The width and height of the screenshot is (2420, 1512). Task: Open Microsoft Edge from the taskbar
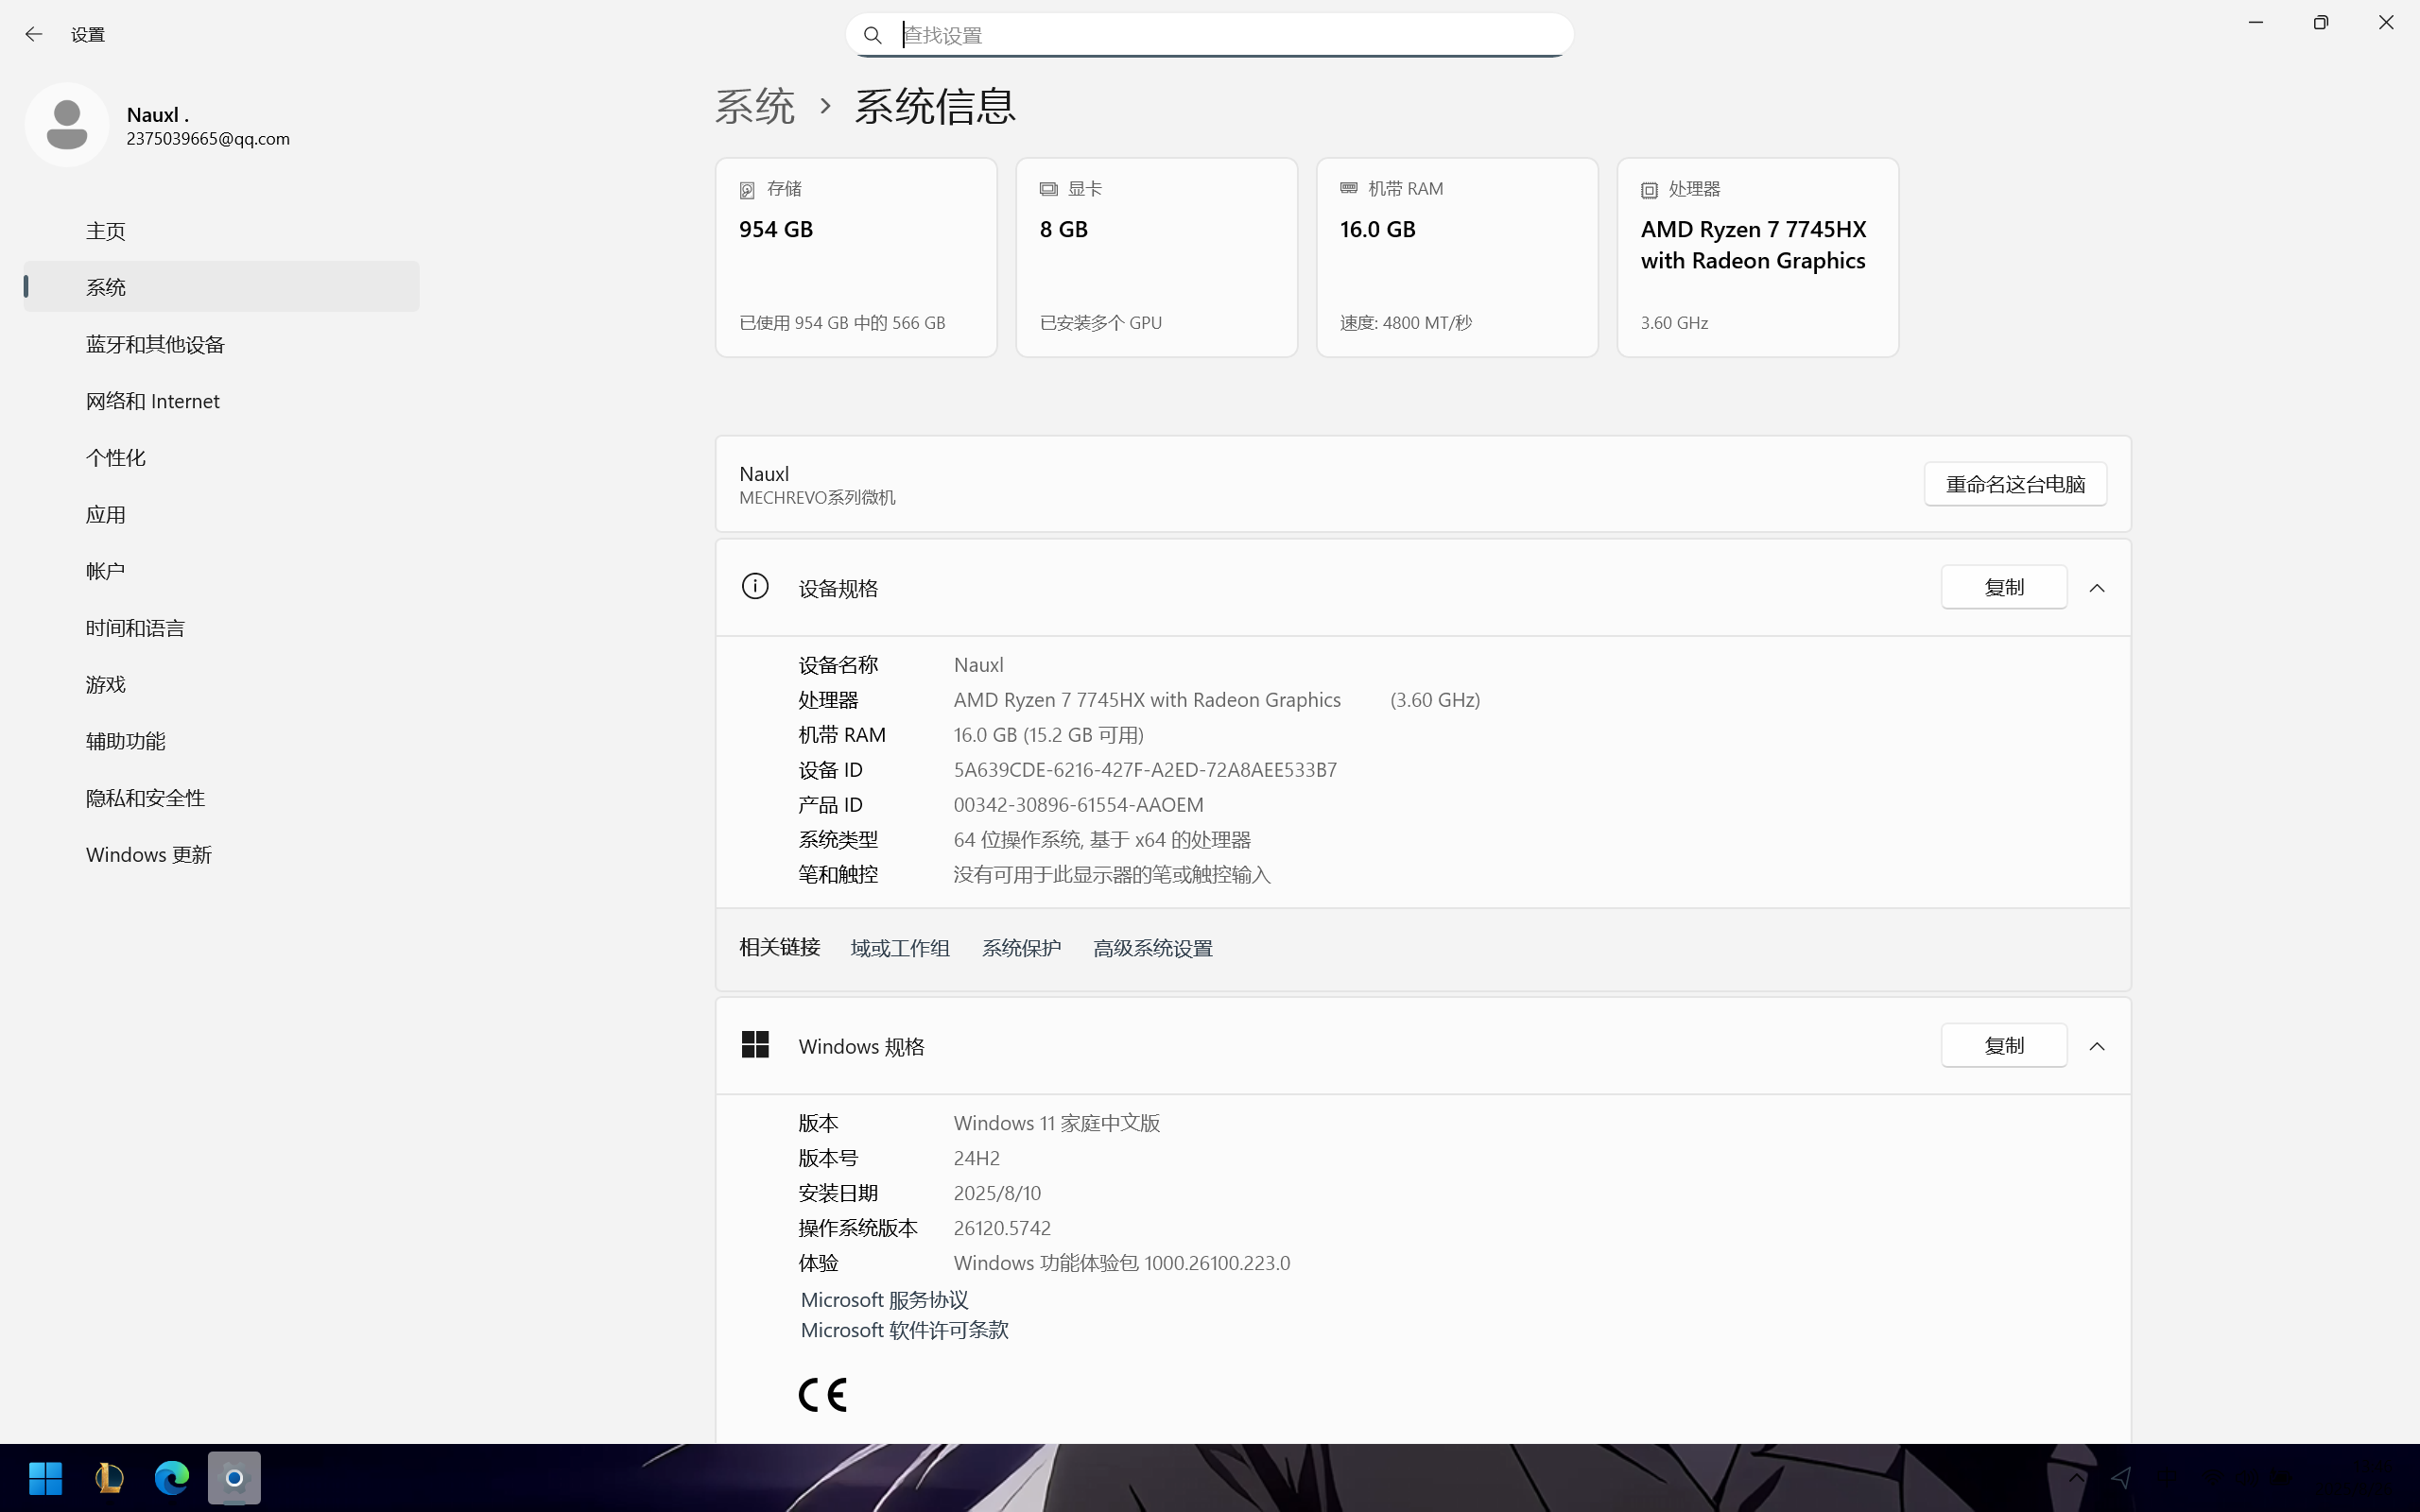coord(172,1477)
